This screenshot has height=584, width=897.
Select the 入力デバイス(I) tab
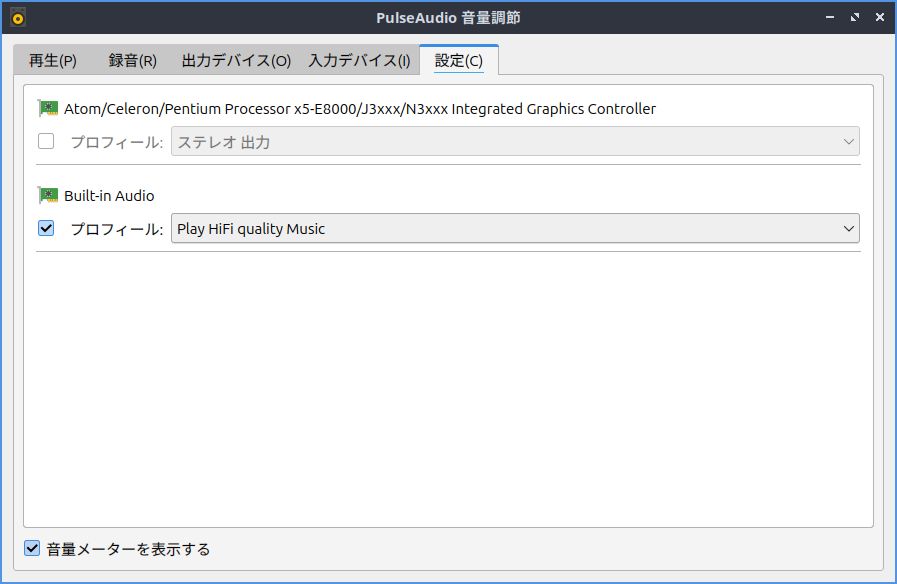(x=359, y=60)
